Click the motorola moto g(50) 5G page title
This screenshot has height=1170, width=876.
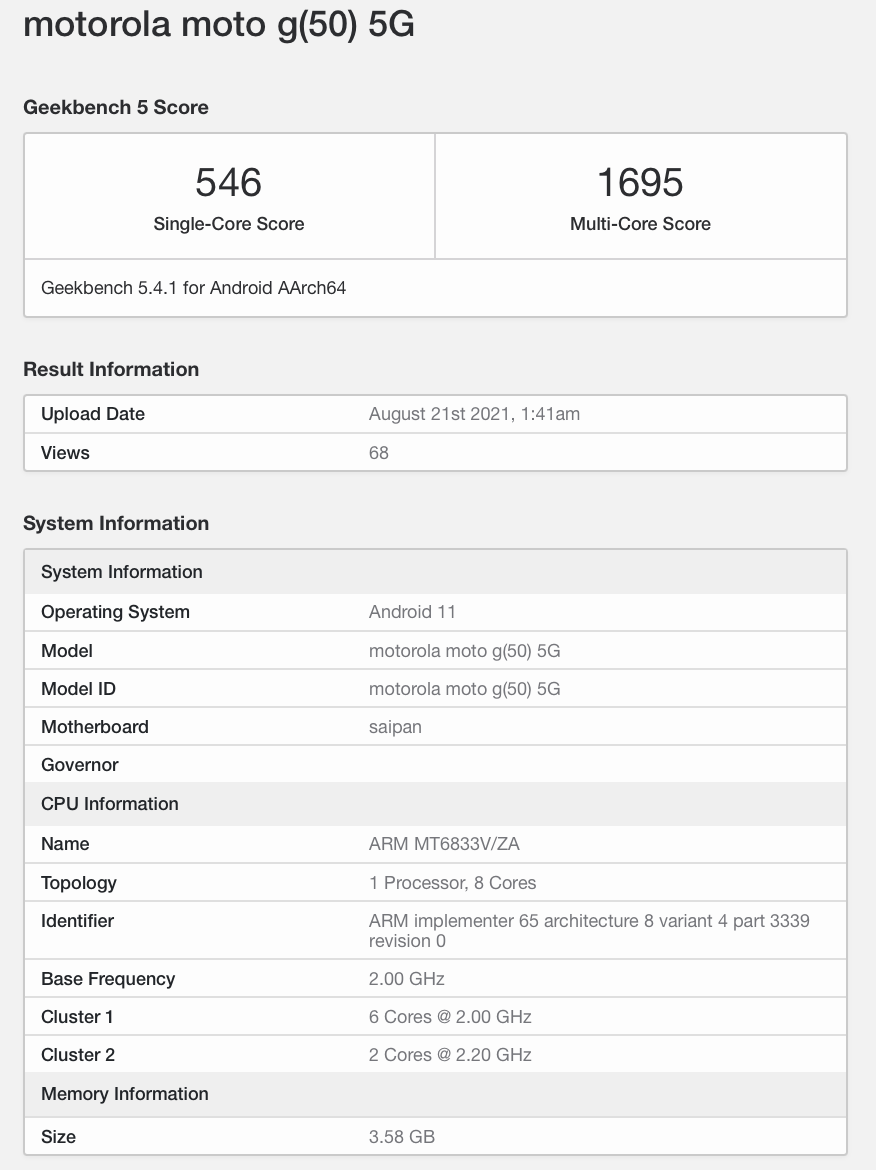click(x=218, y=24)
